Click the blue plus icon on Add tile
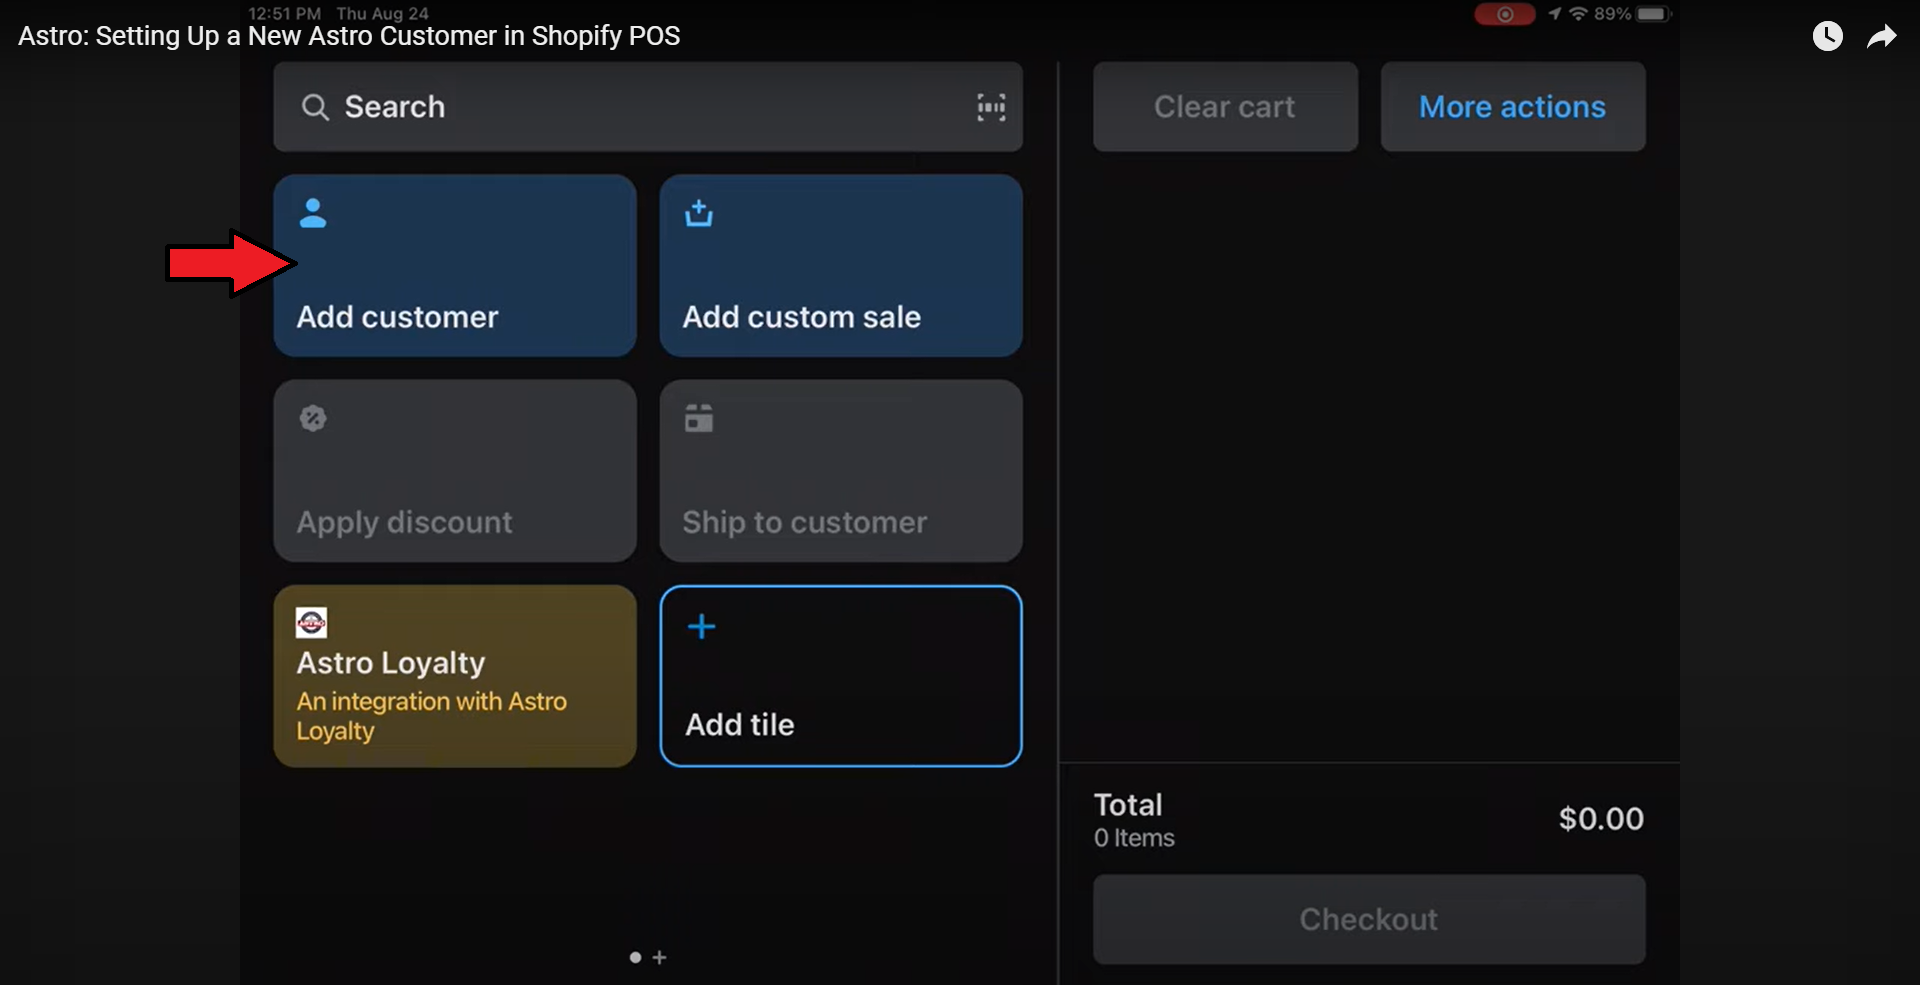 click(702, 627)
